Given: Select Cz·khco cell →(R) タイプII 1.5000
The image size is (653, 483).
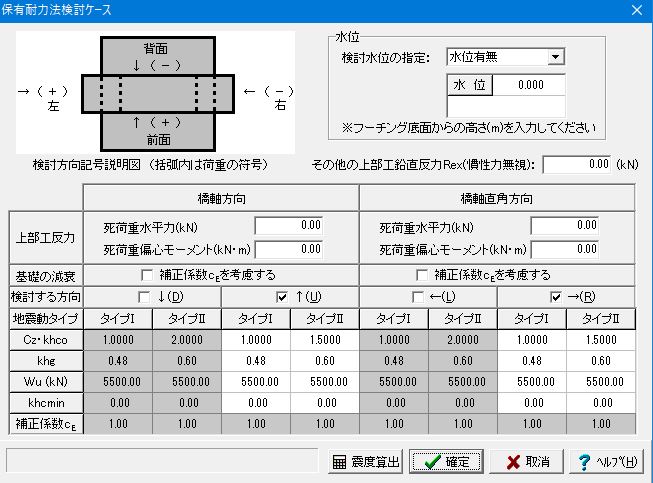Looking at the screenshot, I should pyautogui.click(x=601, y=340).
